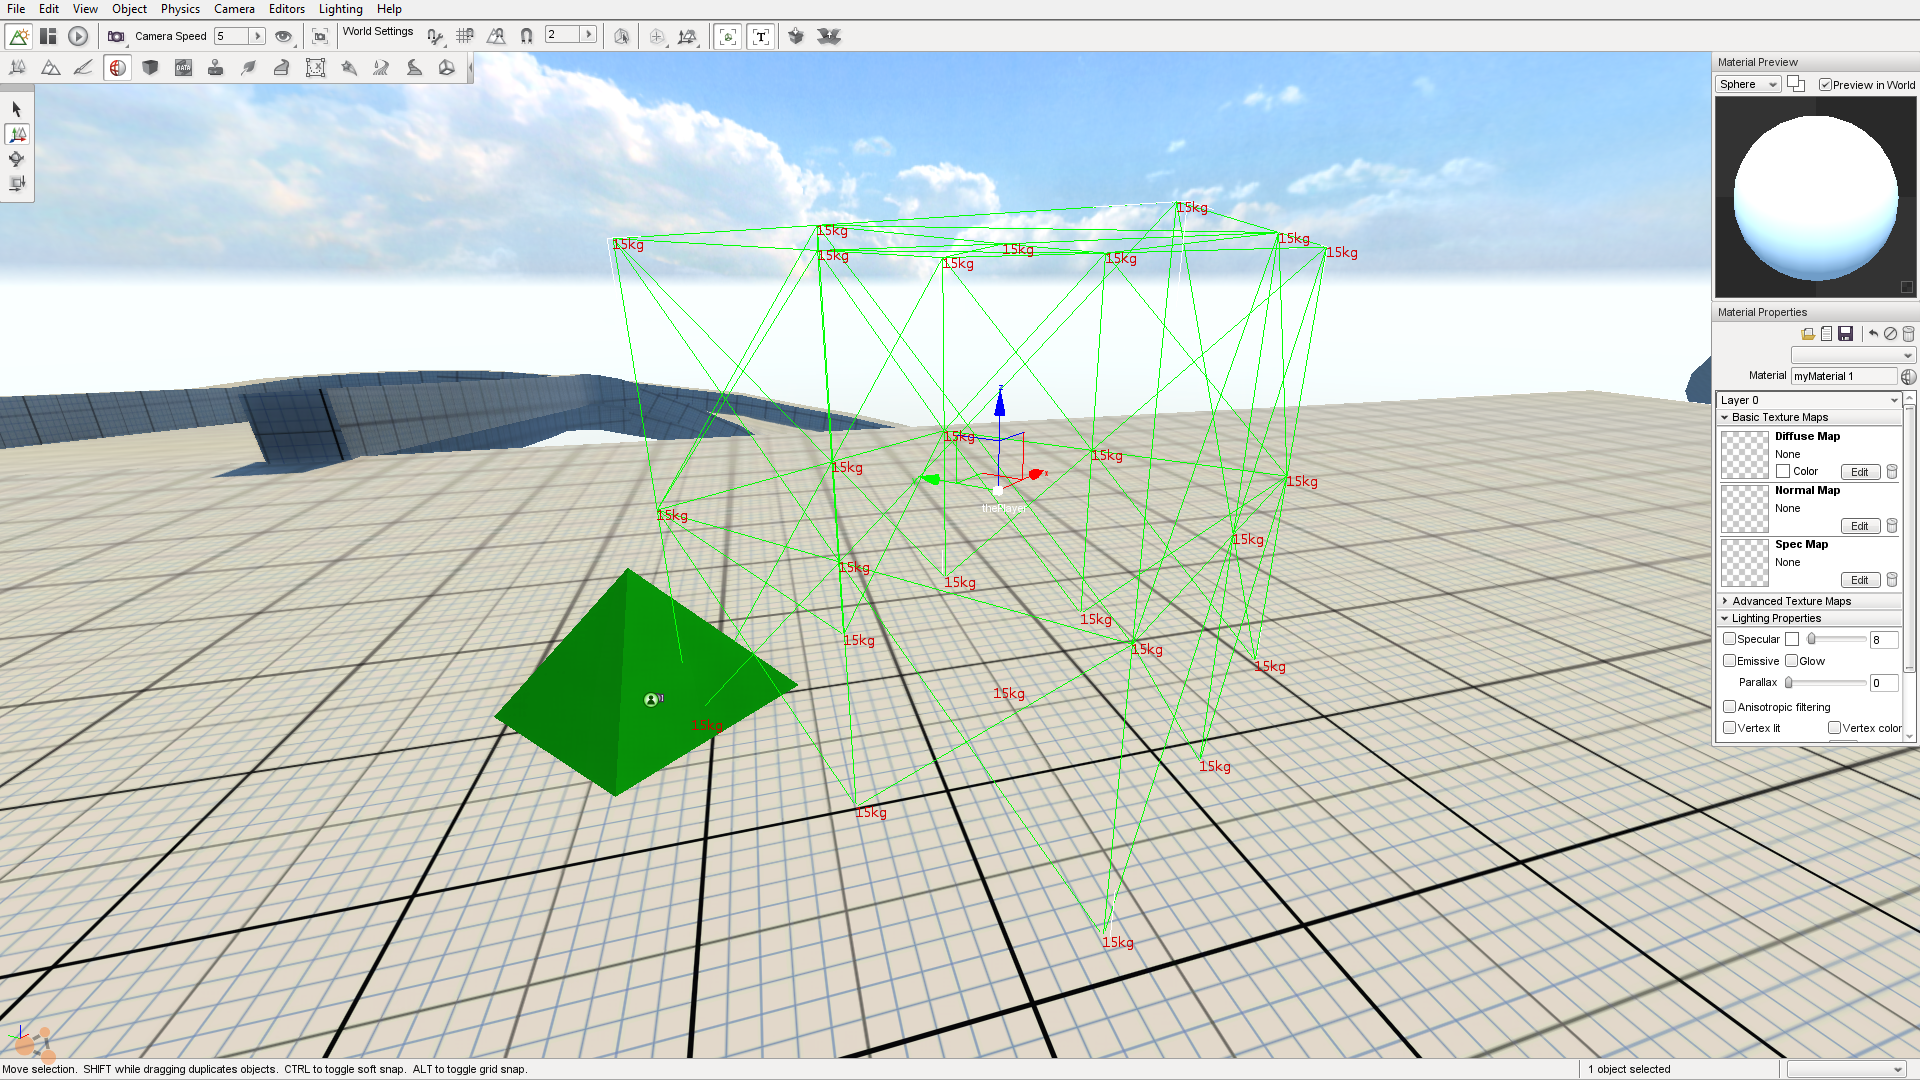
Task: Click the Play Game button
Action: [x=78, y=37]
